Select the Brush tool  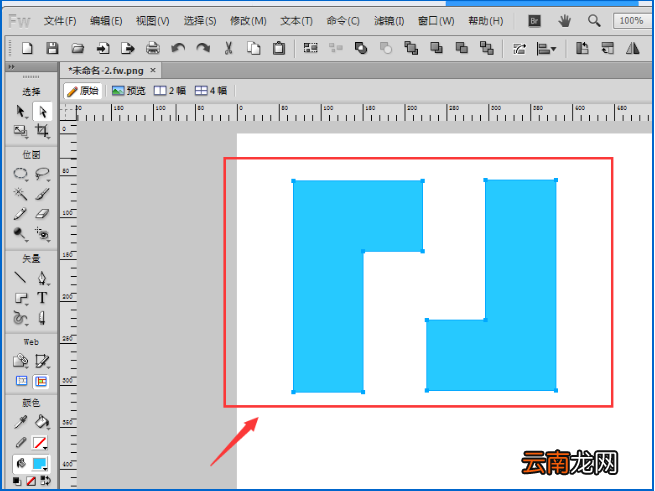(x=42, y=193)
